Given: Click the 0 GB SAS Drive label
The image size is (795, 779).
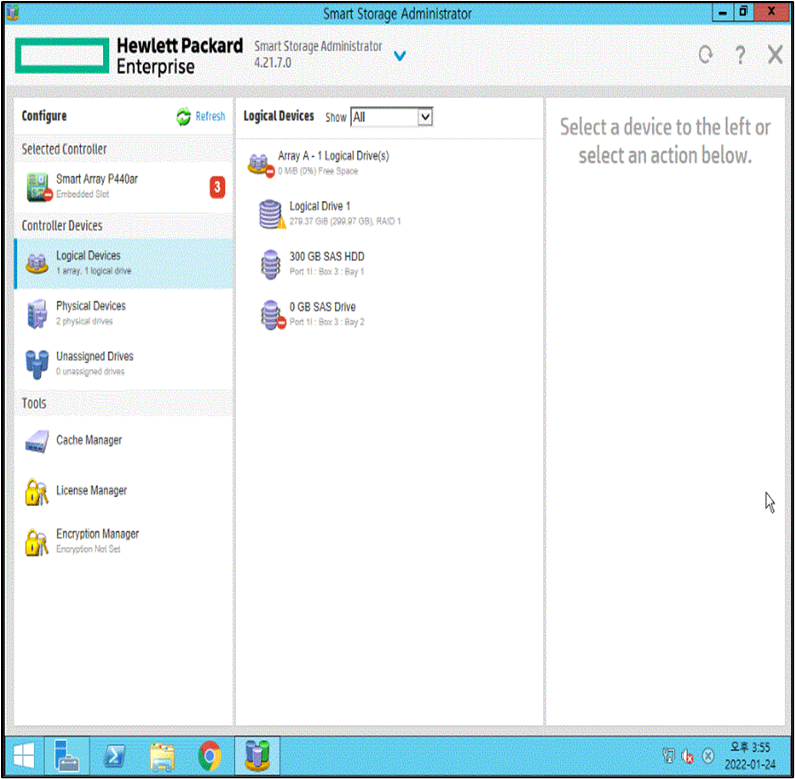Looking at the screenshot, I should tap(322, 307).
